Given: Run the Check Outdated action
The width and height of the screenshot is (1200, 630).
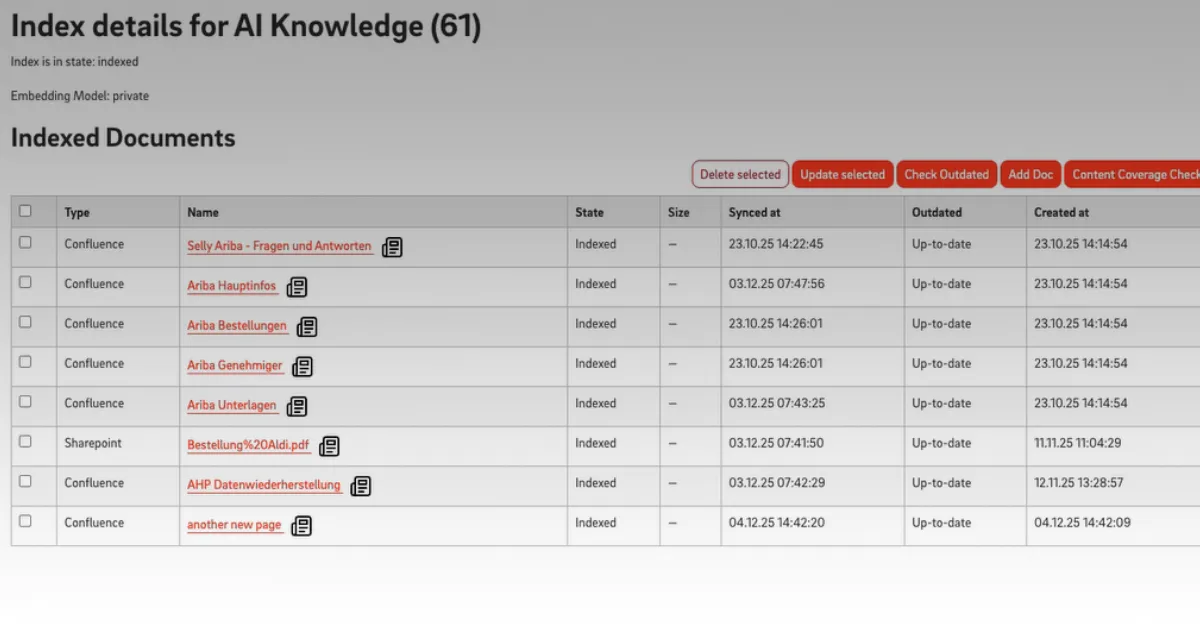Looking at the screenshot, I should [946, 174].
